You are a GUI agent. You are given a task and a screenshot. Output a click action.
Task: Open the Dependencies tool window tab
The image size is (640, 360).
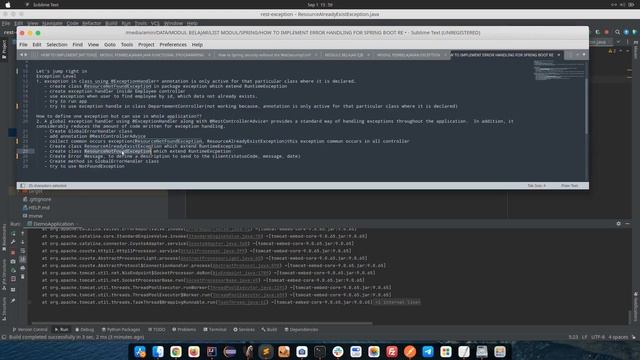(301, 329)
